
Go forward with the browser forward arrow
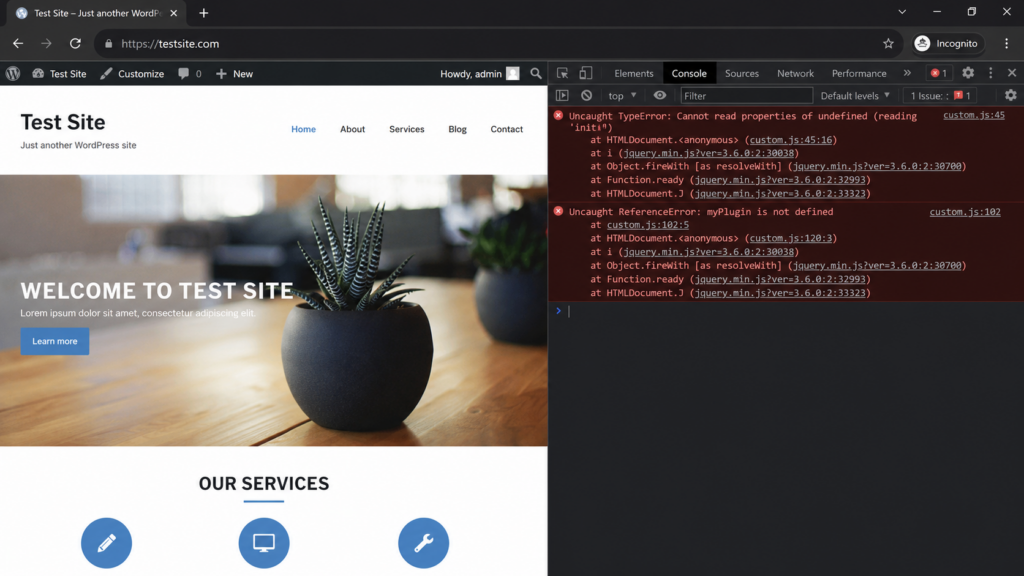[46, 44]
